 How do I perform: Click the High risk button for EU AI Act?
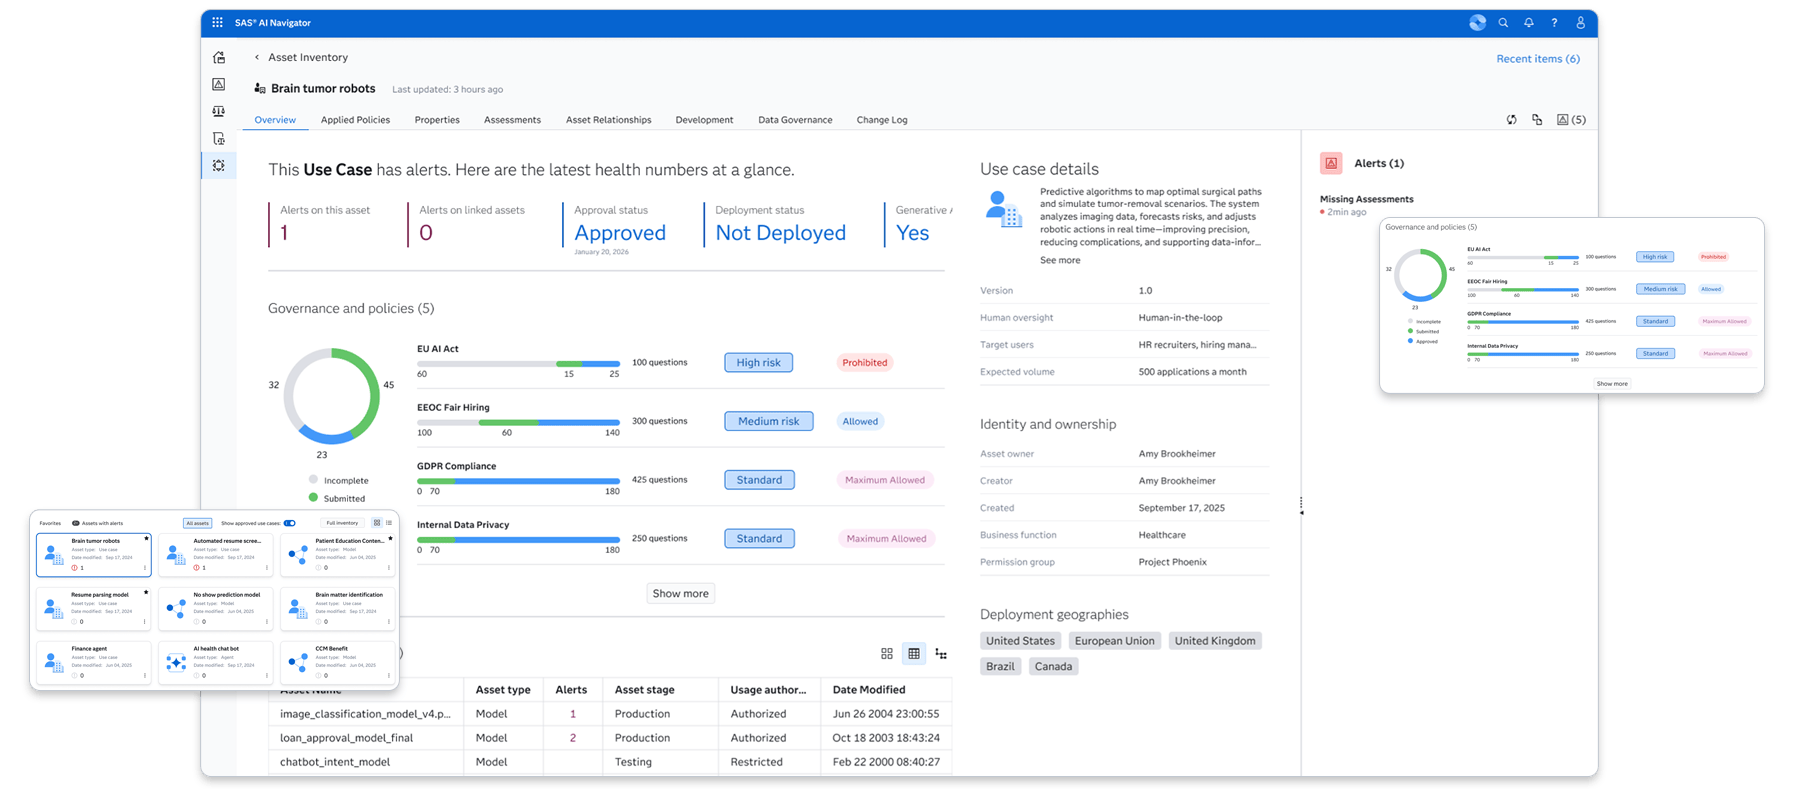click(x=759, y=363)
